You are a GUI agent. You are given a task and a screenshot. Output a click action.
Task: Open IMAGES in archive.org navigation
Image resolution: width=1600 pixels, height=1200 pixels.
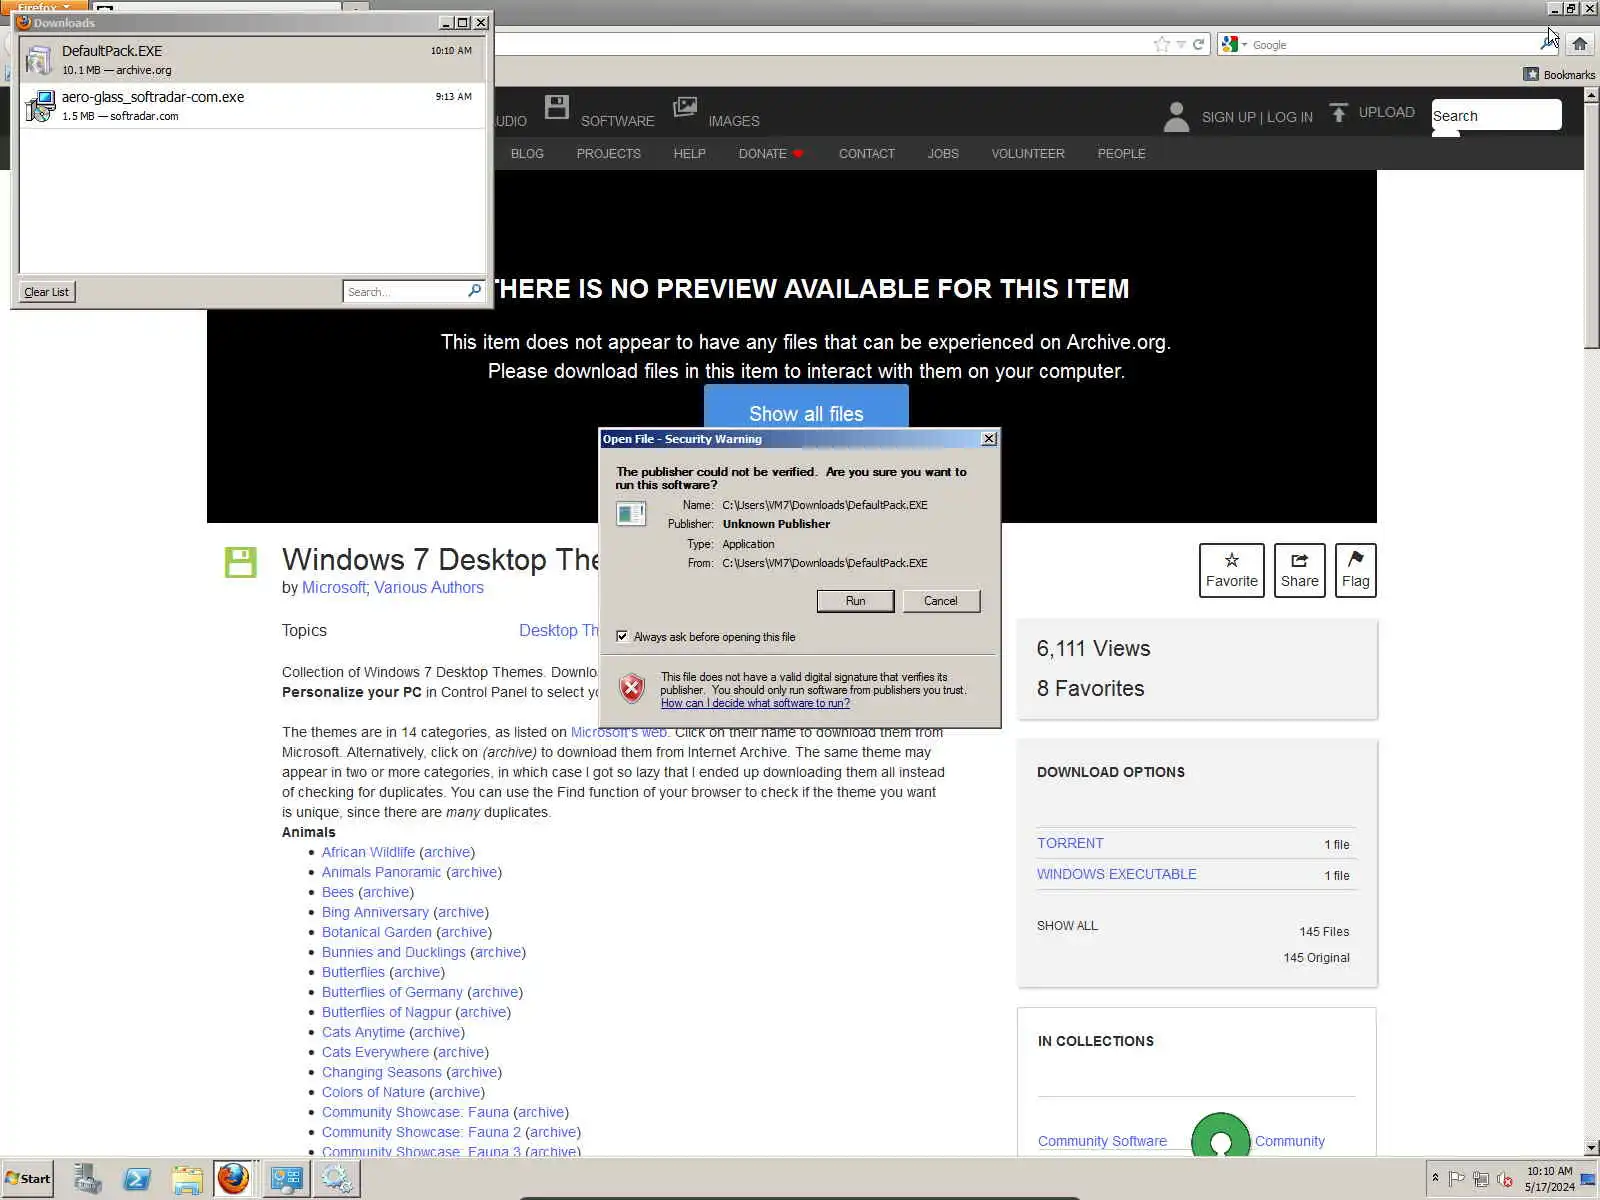pos(734,121)
